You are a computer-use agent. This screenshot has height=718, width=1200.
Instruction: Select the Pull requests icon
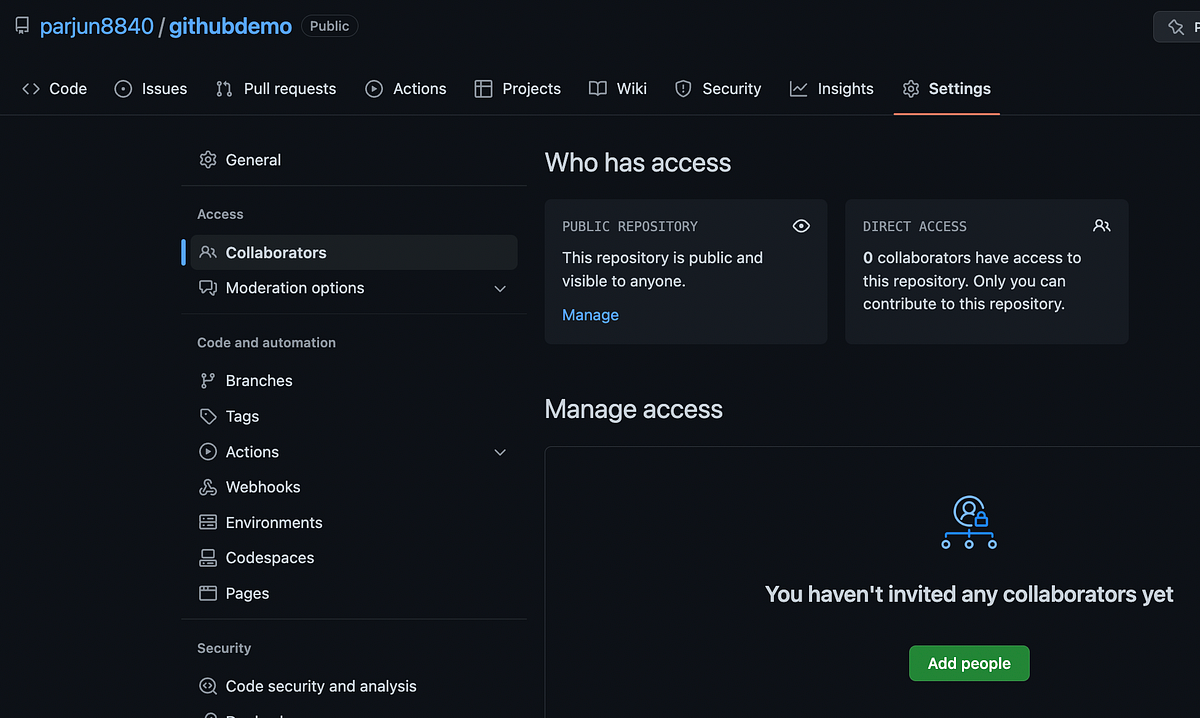222,88
